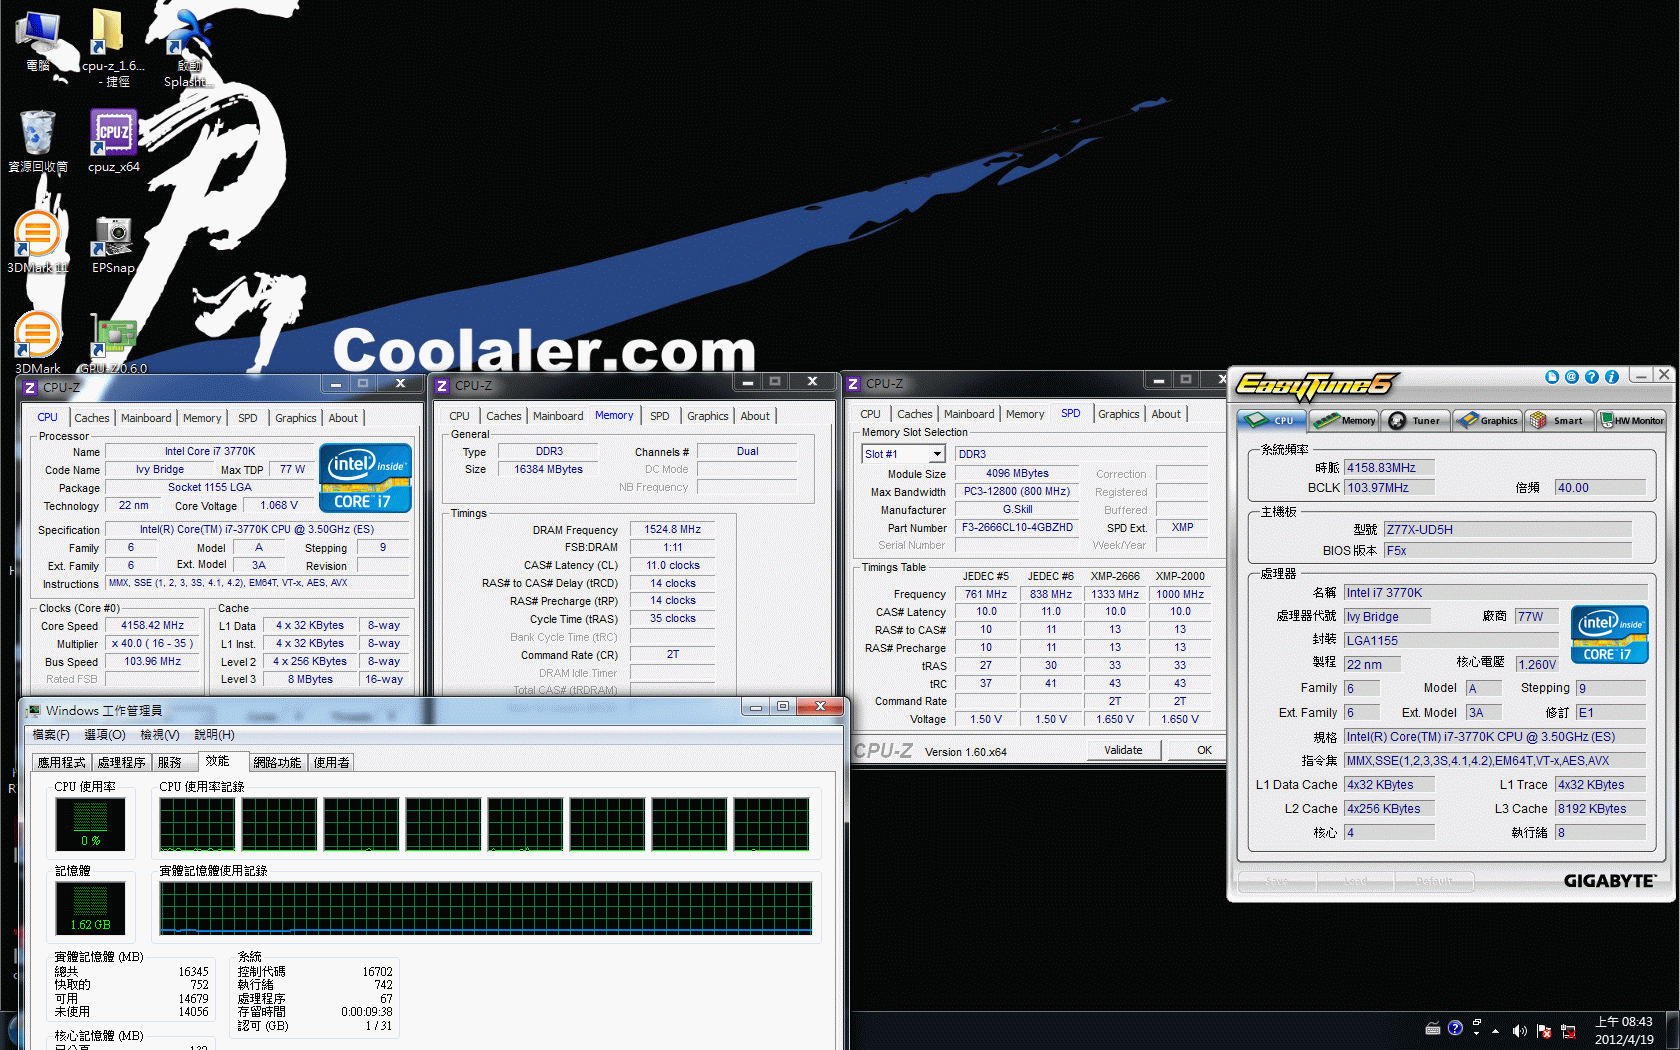
Task: Open Graphics tab in CPU-Z Memory window
Action: point(708,416)
